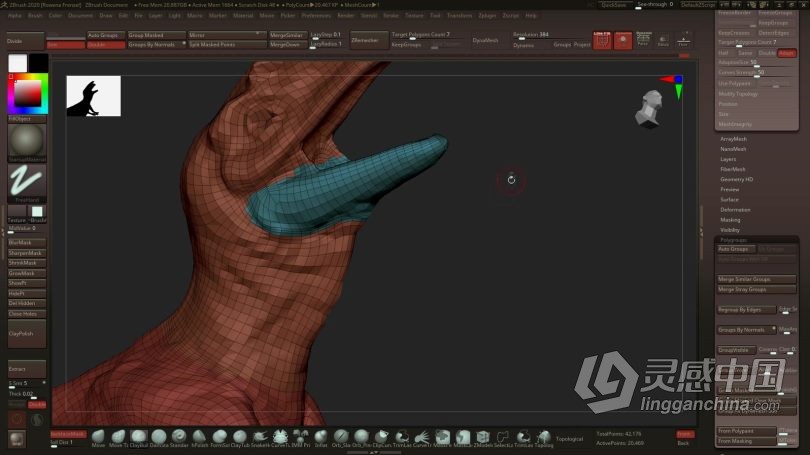The width and height of the screenshot is (810, 455).
Task: Click the current tool thumbnail bottom-left
Action: point(17,440)
